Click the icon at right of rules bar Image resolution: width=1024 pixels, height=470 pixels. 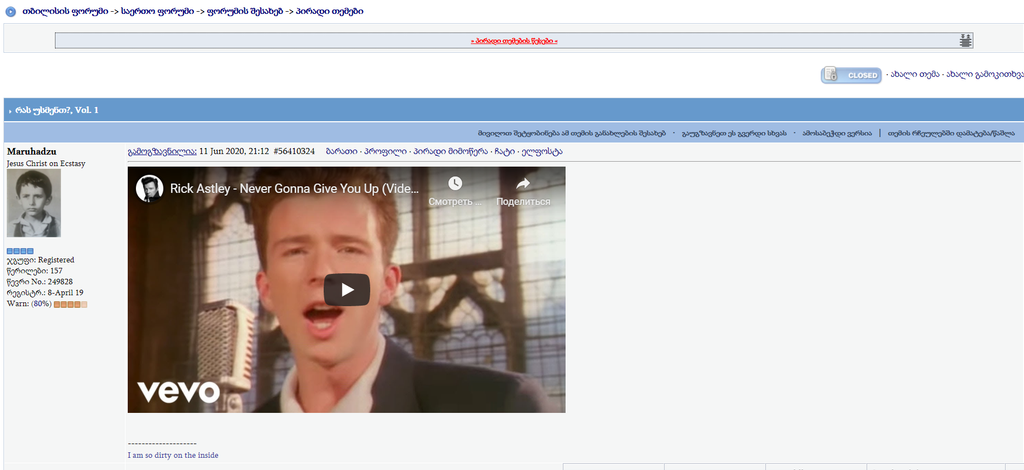[x=966, y=40]
